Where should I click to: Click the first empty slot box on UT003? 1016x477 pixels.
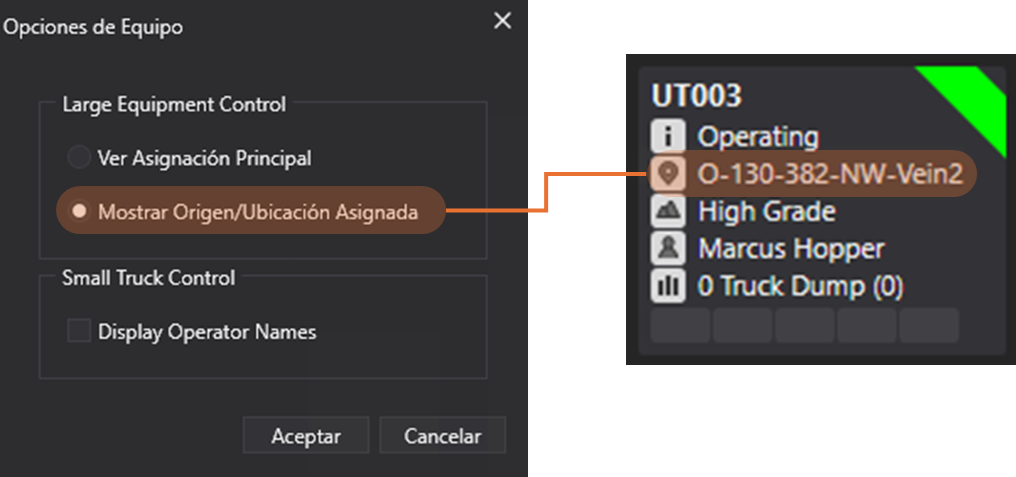[680, 325]
